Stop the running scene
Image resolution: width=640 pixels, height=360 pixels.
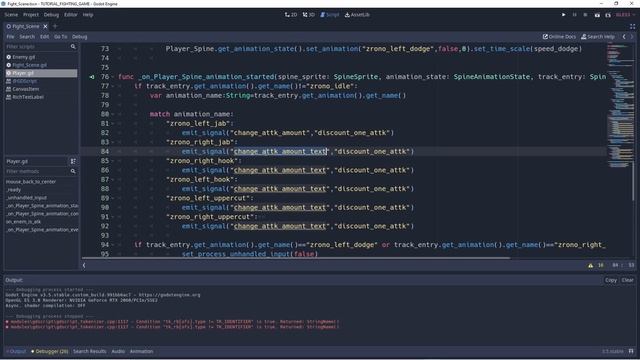(585, 15)
